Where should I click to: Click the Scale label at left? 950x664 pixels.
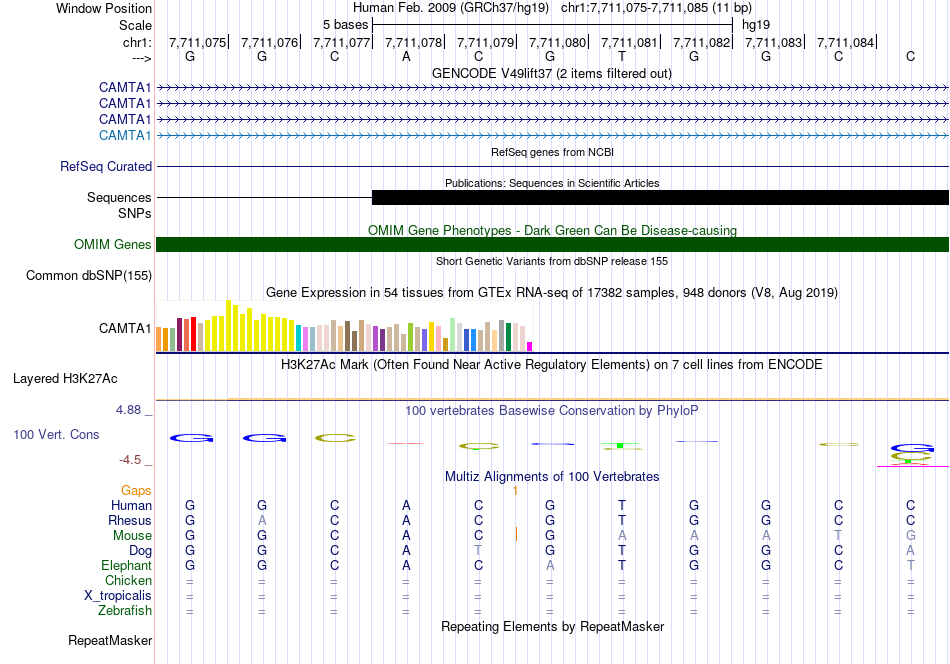click(x=135, y=25)
